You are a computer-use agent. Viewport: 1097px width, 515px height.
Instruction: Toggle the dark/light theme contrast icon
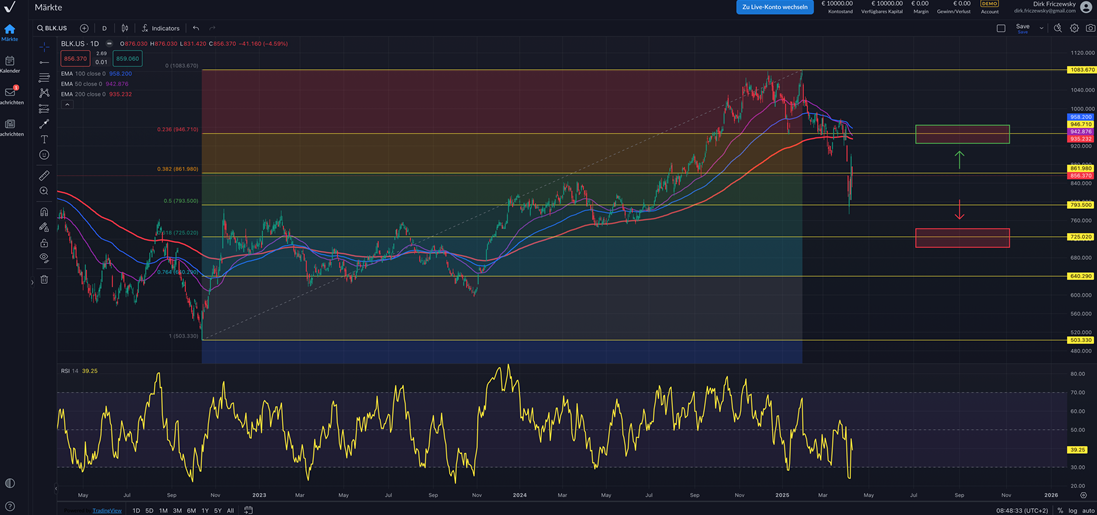10,483
